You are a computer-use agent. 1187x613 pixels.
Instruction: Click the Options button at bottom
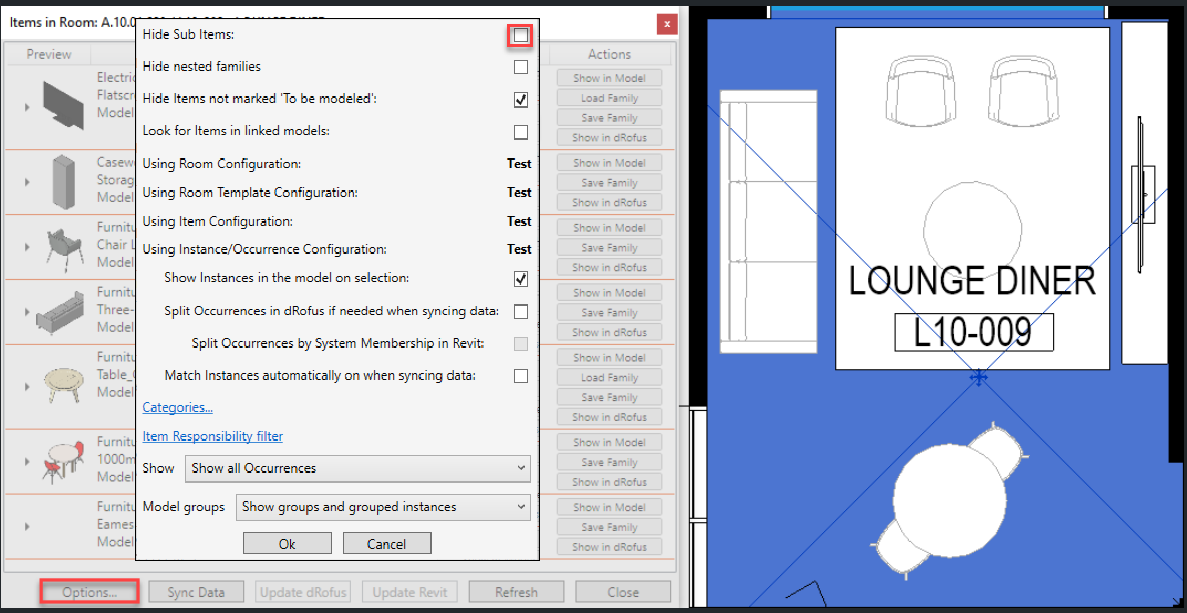(x=90, y=592)
